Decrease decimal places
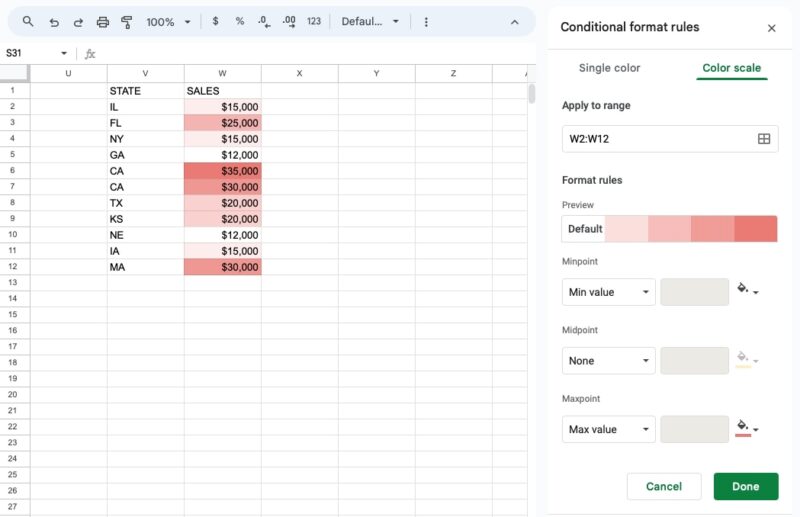 (264, 21)
